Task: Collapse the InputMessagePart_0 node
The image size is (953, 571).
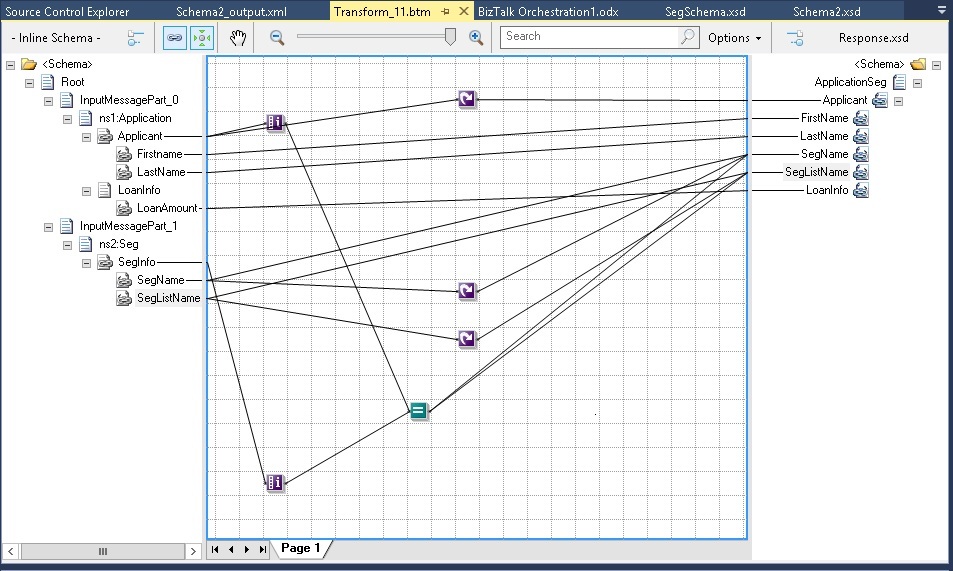Action: pyautogui.click(x=49, y=101)
